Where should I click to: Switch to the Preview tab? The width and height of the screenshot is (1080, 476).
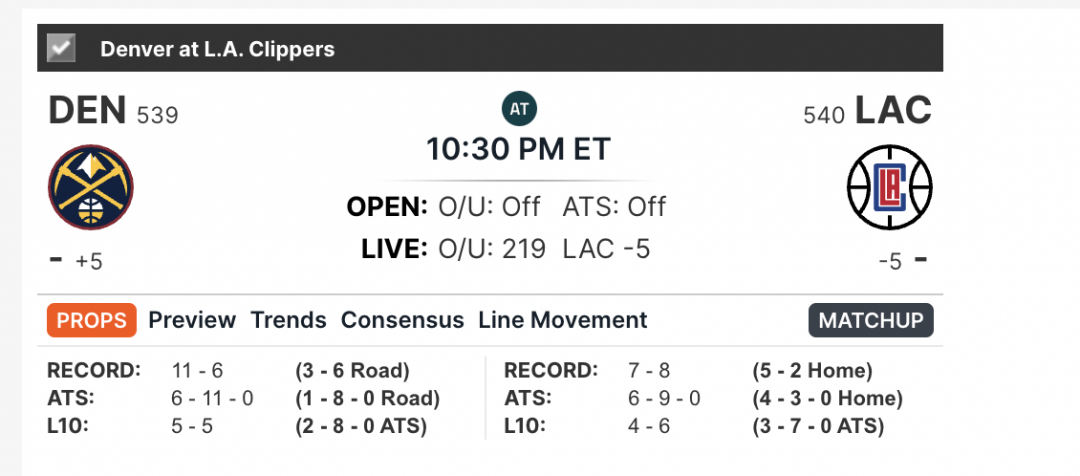coord(192,320)
